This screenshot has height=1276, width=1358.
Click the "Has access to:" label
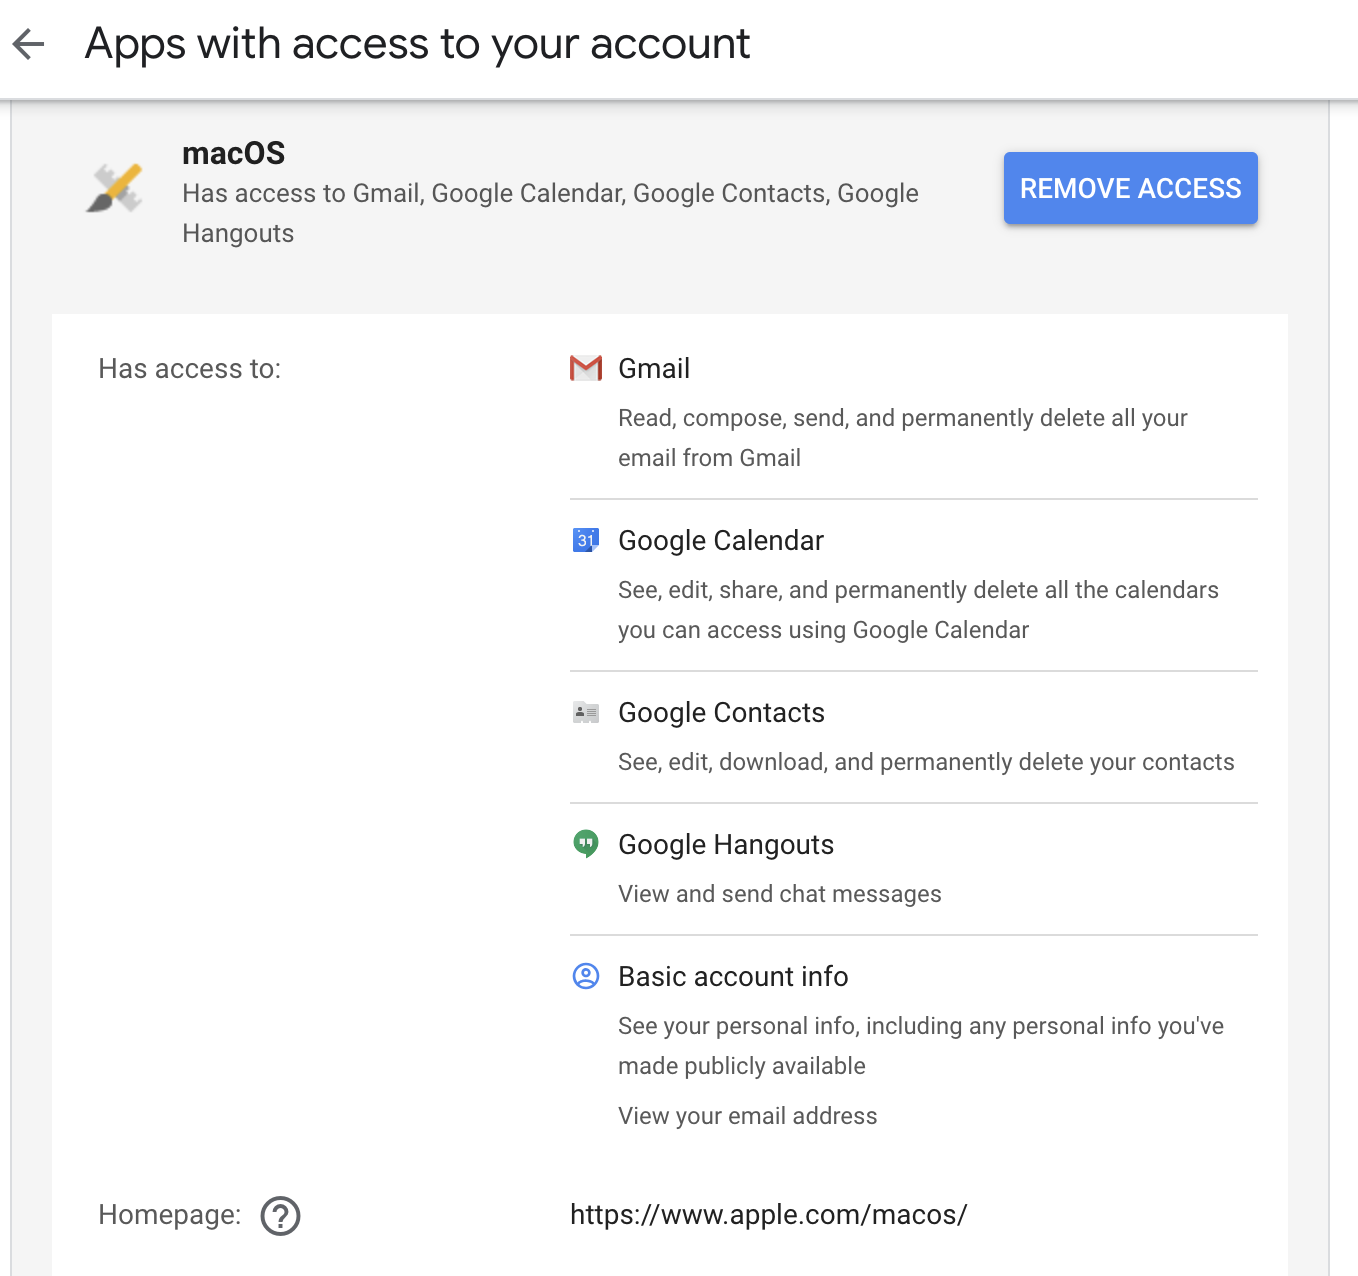point(189,369)
